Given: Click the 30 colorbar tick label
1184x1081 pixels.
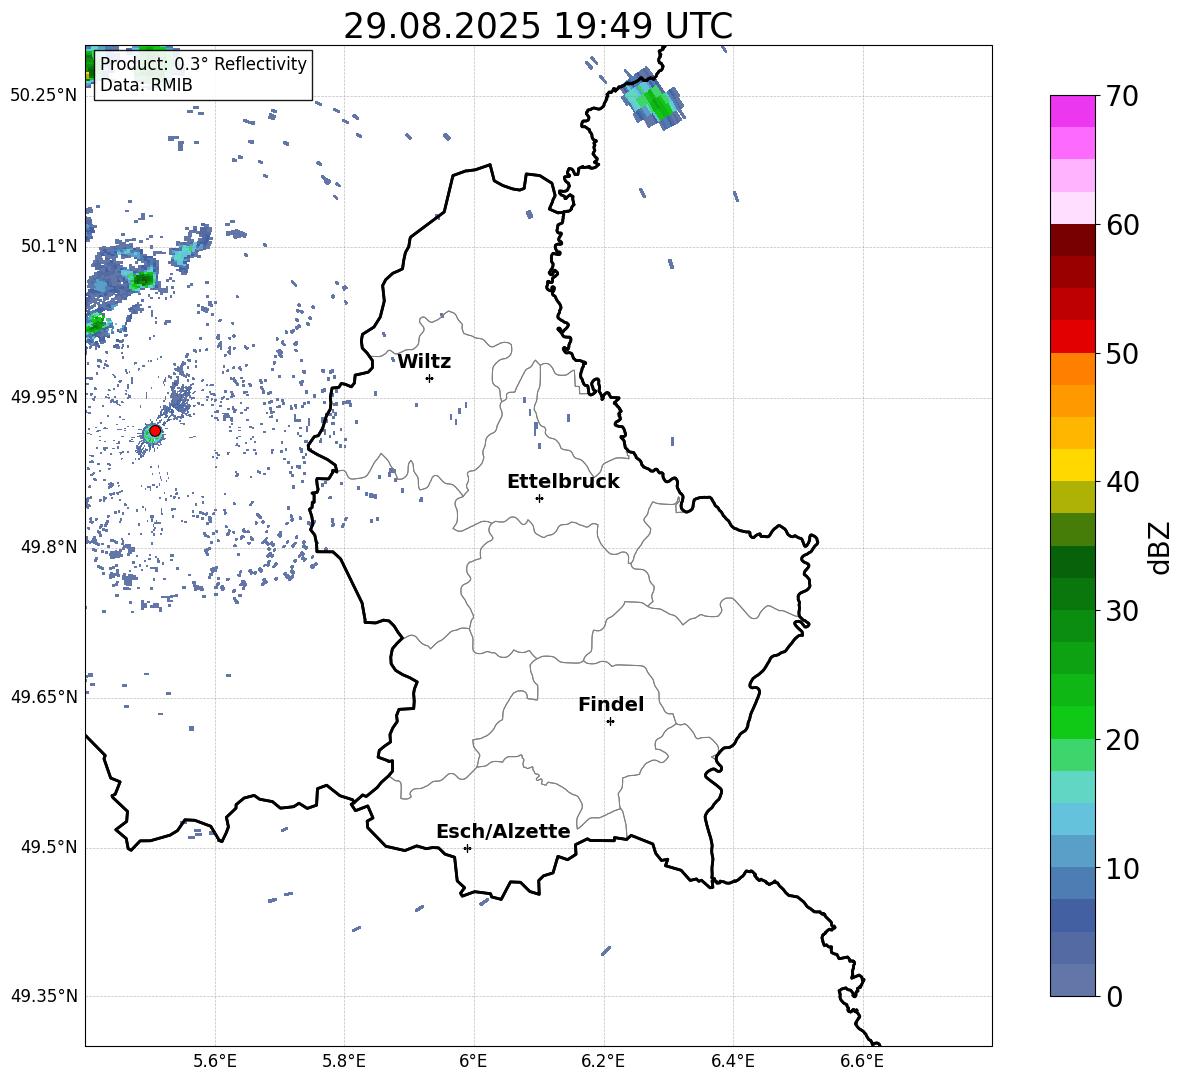Looking at the screenshot, I should pyautogui.click(x=1121, y=611).
